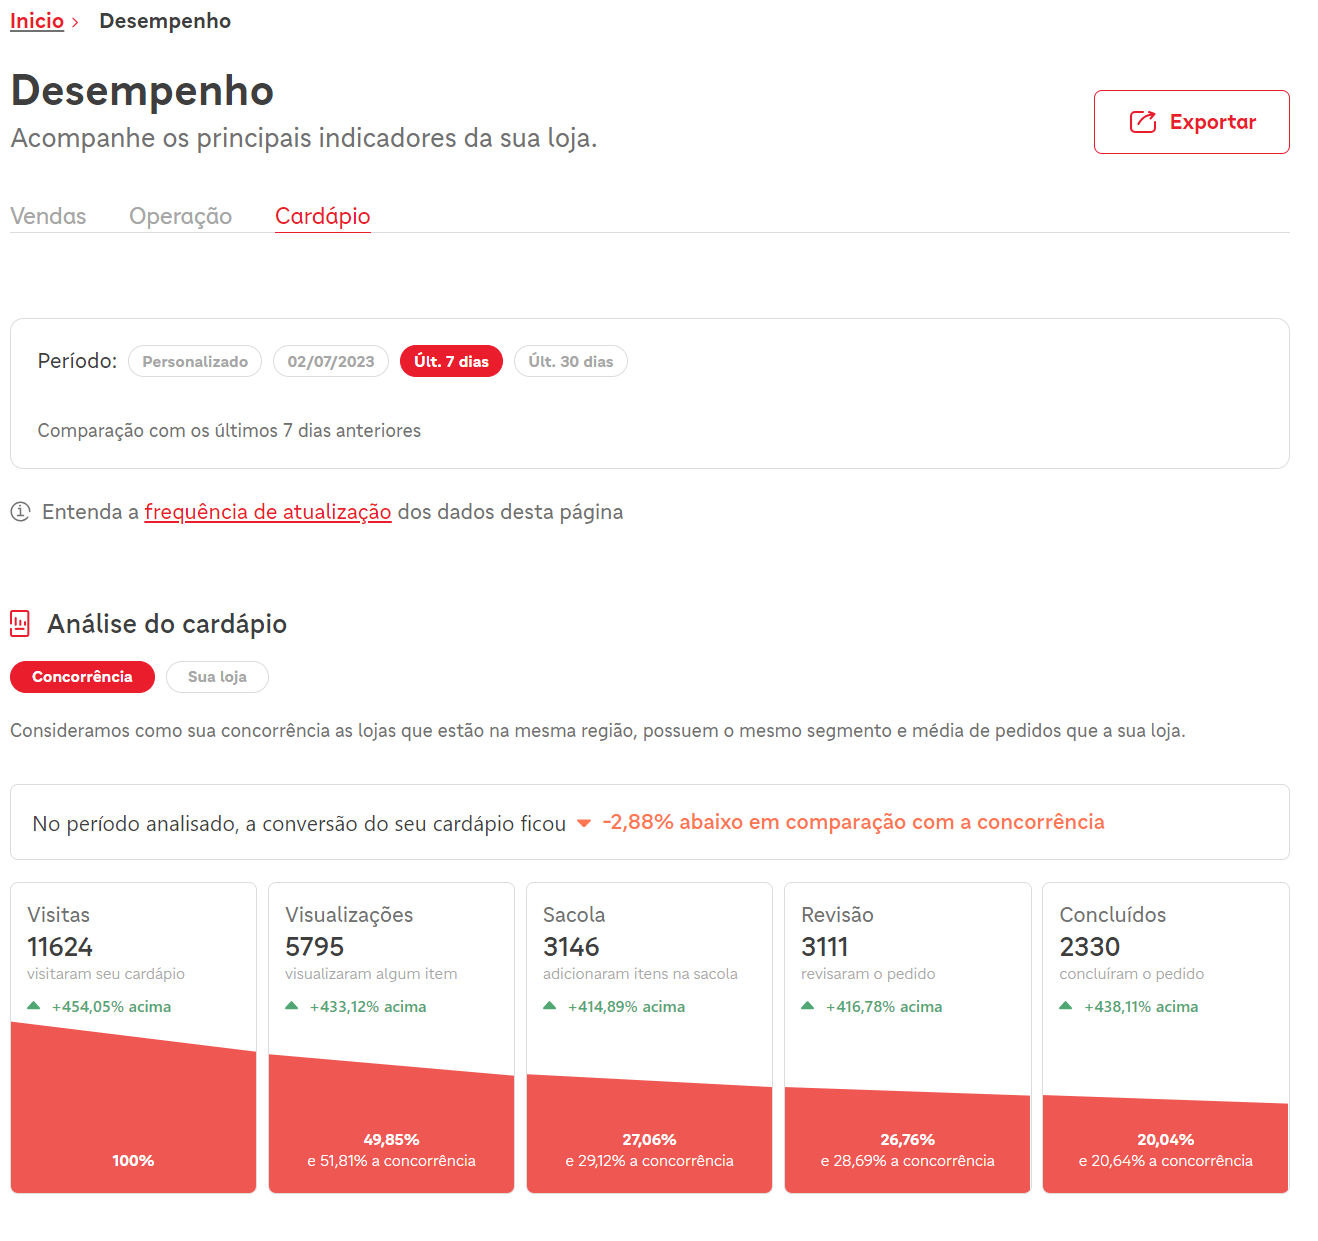1318x1241 pixels.
Task: Click the orange down arrow before -2,88%
Action: pos(584,824)
